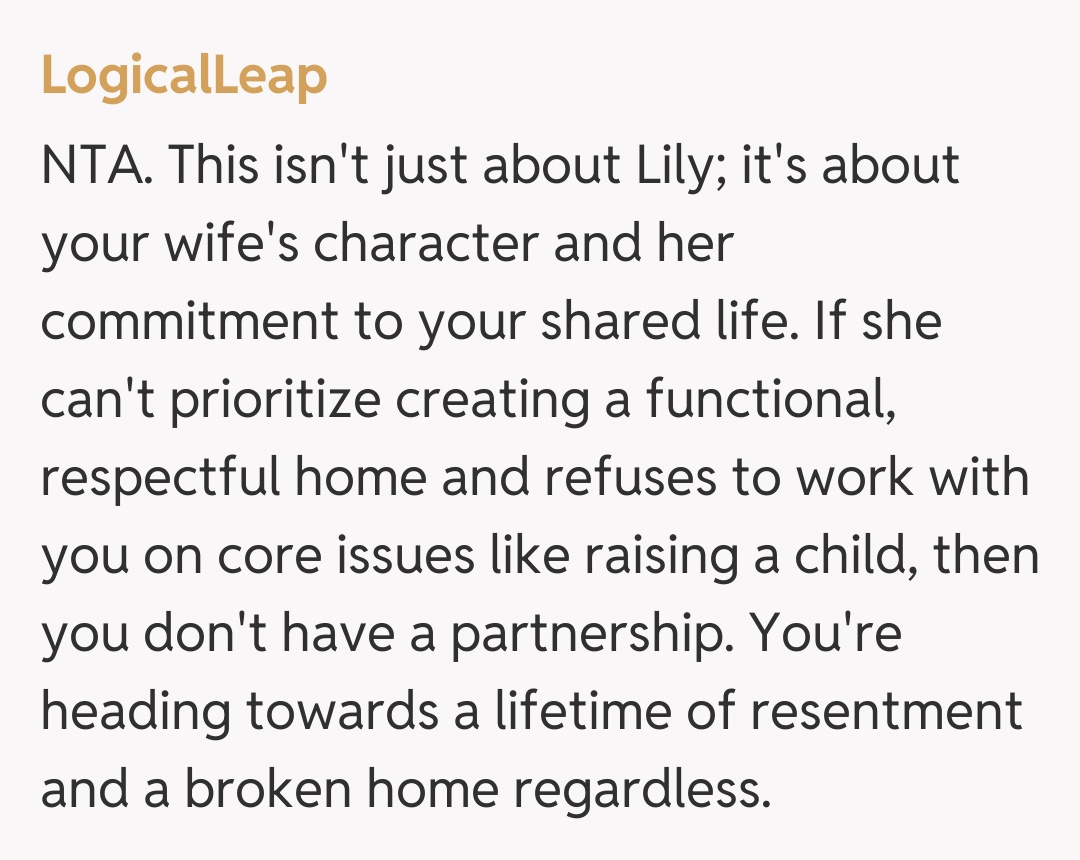Select the word "character" in the comment

pyautogui.click(x=428, y=245)
